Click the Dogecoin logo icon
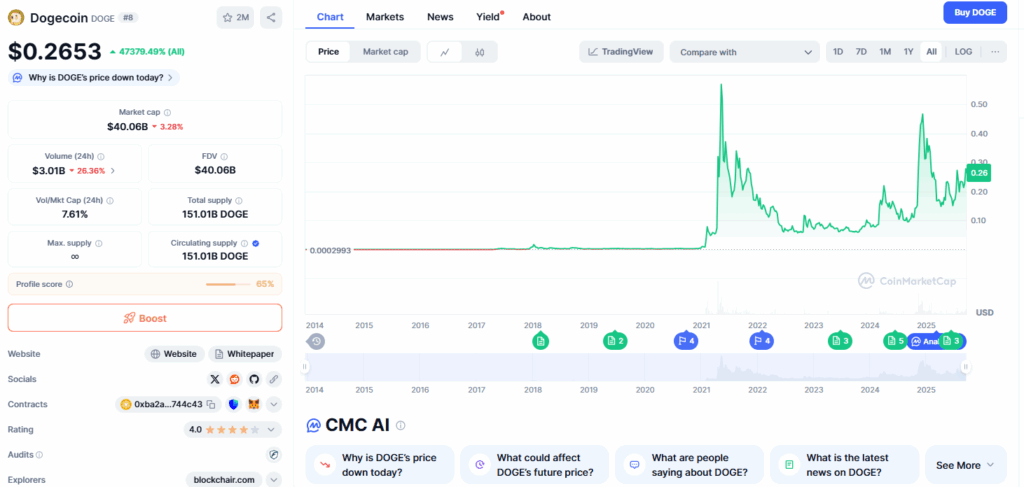Viewport: 1024px width, 487px height. pyautogui.click(x=16, y=18)
